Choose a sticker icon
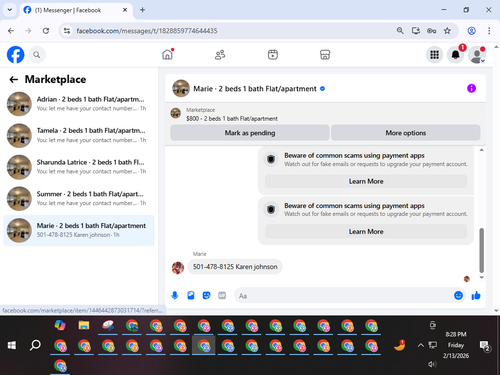500x375 pixels. 207,295
